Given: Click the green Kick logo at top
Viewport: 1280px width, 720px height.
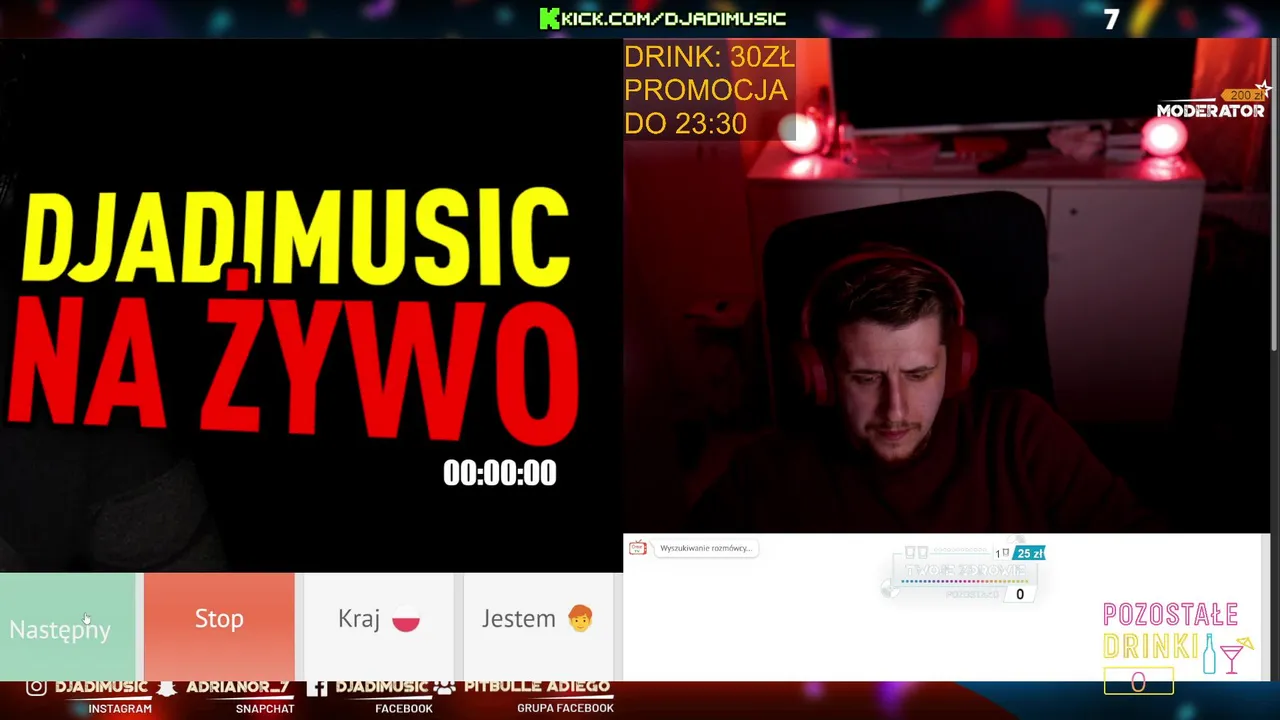Looking at the screenshot, I should (549, 18).
